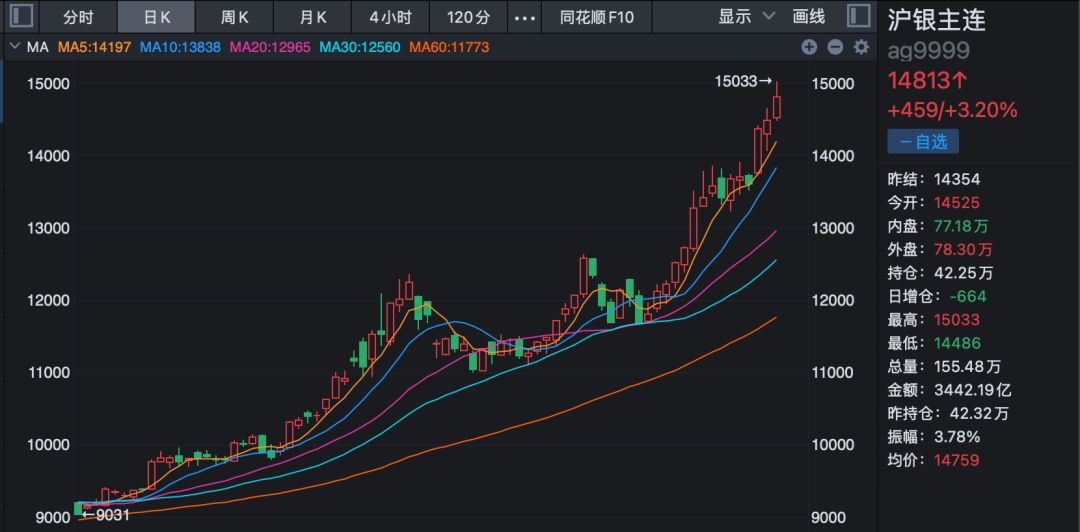Click the MA5 moving average label
1080x532 pixels.
coord(95,47)
